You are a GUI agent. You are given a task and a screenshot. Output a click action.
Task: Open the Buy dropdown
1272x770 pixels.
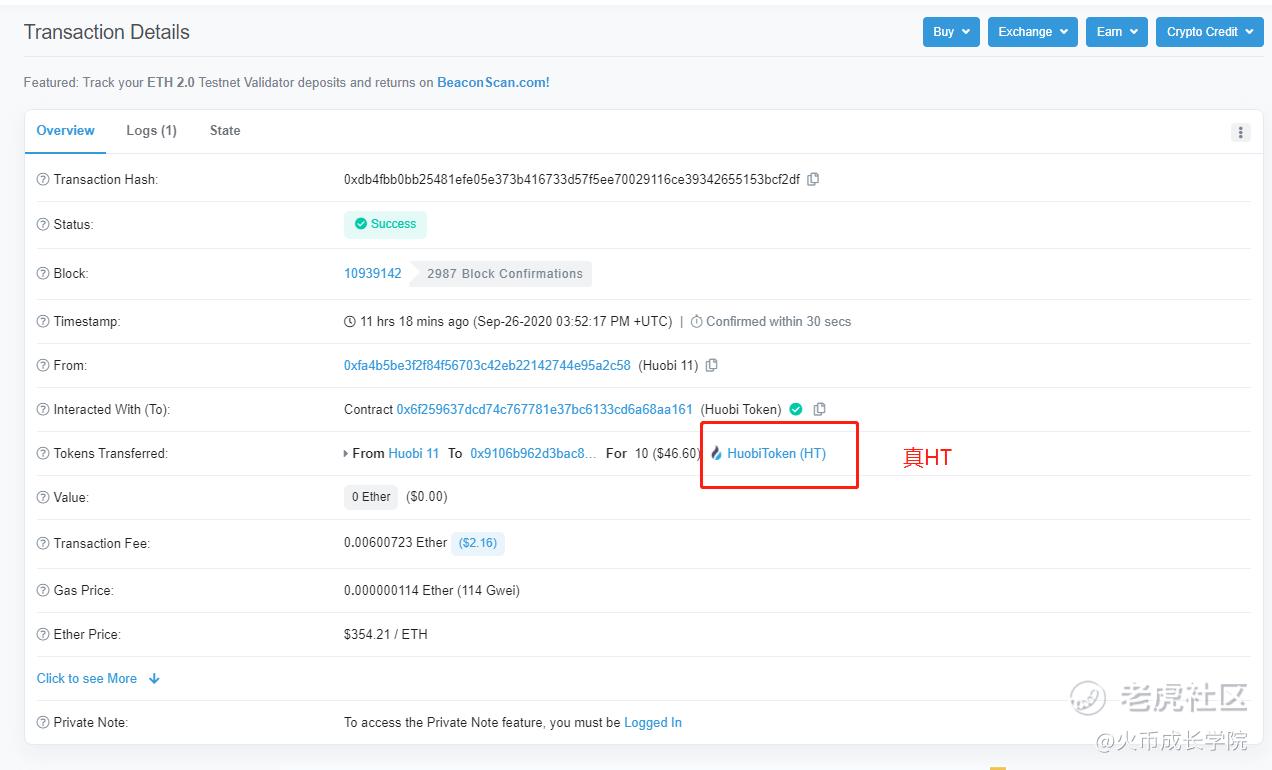[951, 32]
